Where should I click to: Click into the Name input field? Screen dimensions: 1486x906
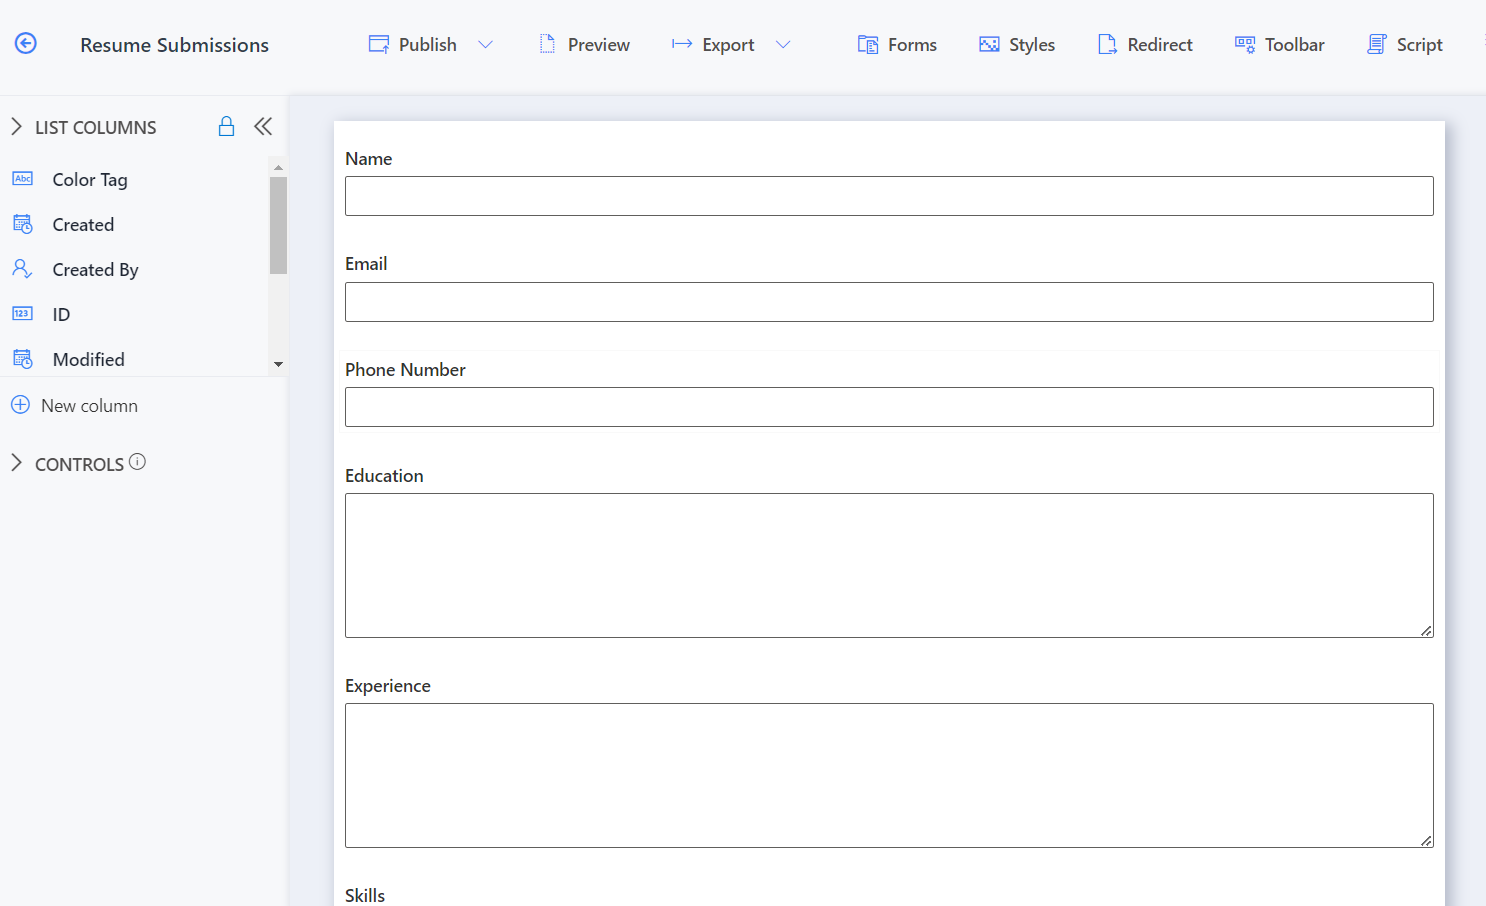coord(889,196)
